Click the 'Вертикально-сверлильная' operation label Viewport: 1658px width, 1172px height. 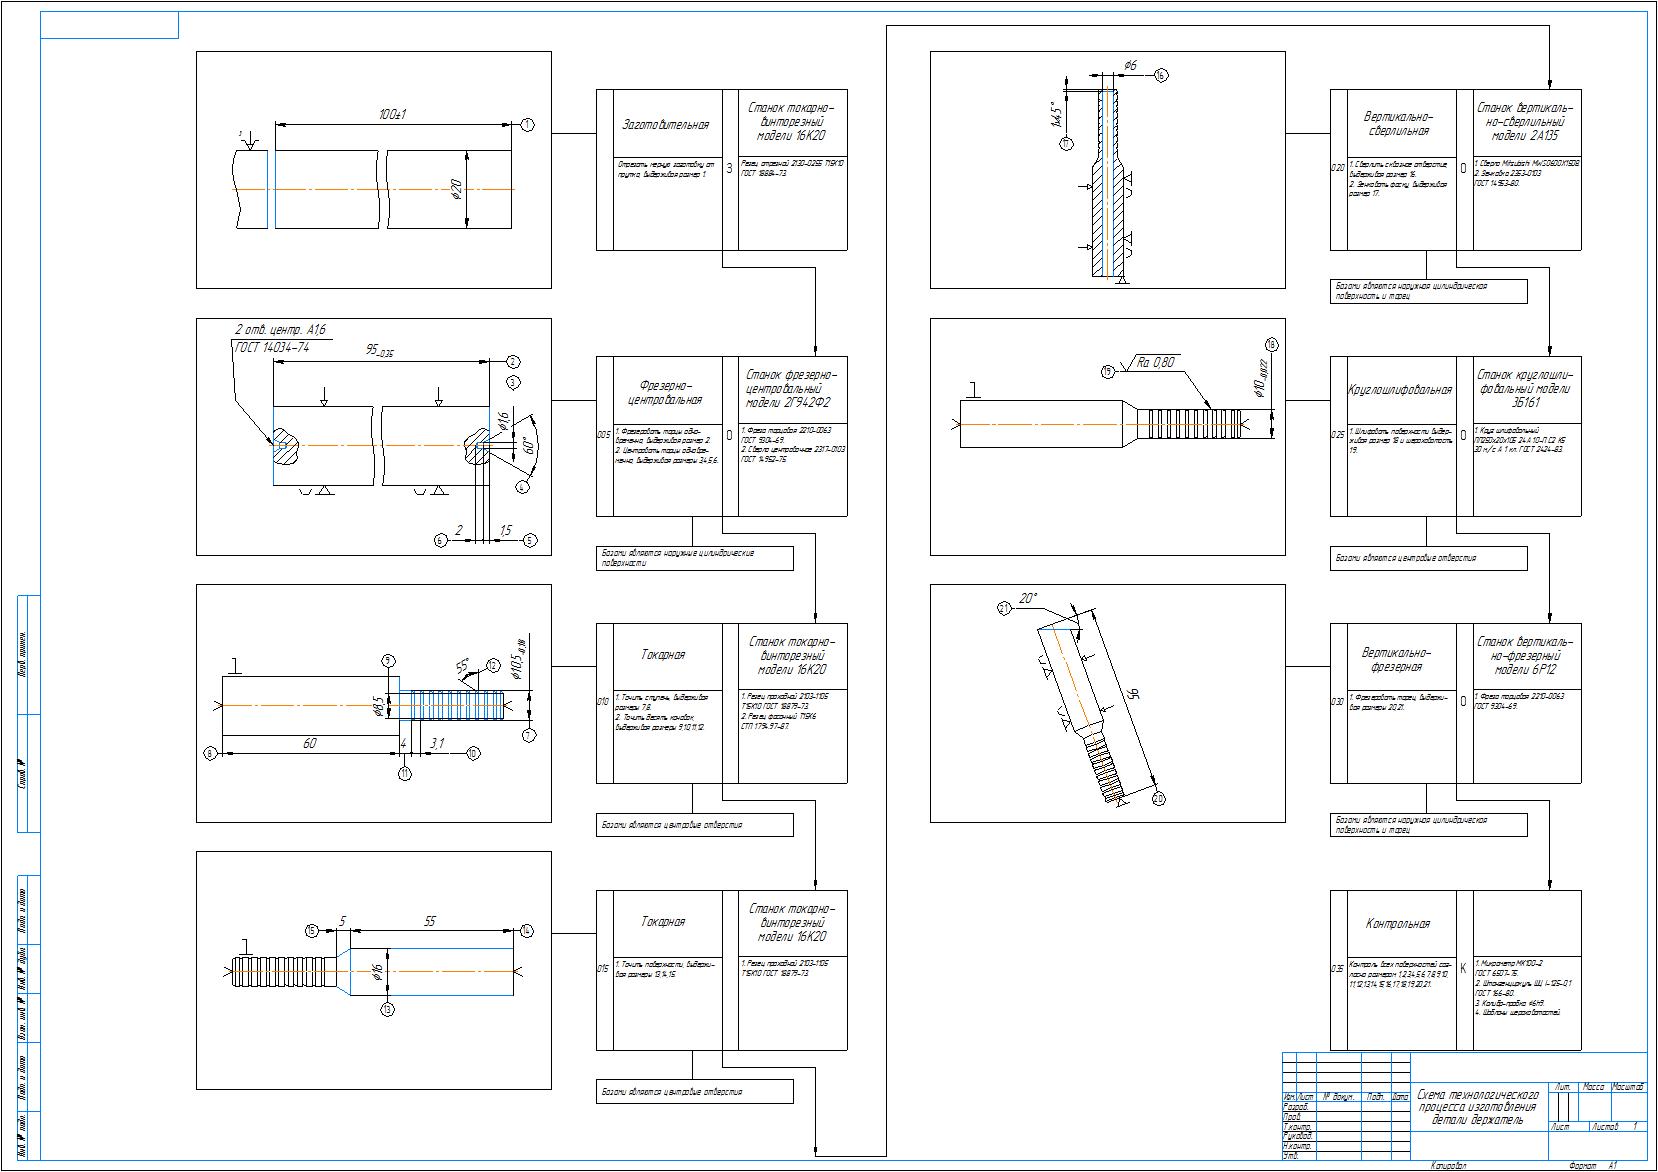tap(1396, 123)
